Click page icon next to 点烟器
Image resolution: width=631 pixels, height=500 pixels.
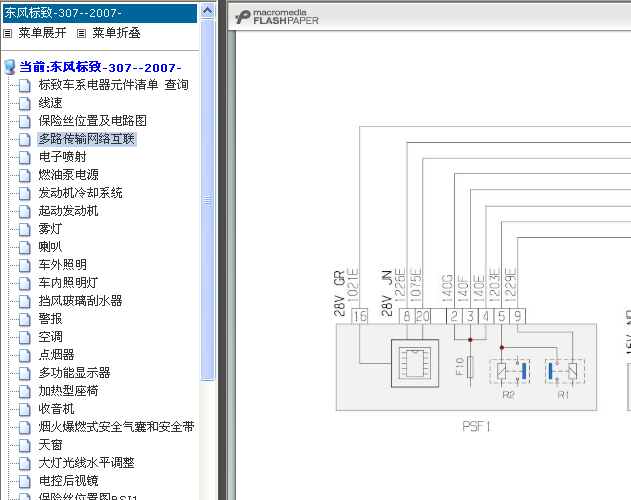(x=25, y=355)
